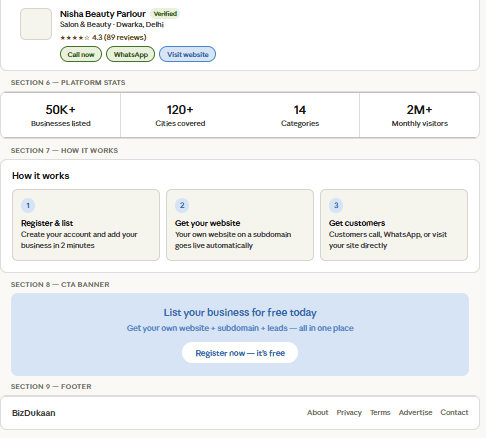This screenshot has height=438, width=486.
Task: Click the Section 6 — Platform Stats label
Action: click(68, 83)
